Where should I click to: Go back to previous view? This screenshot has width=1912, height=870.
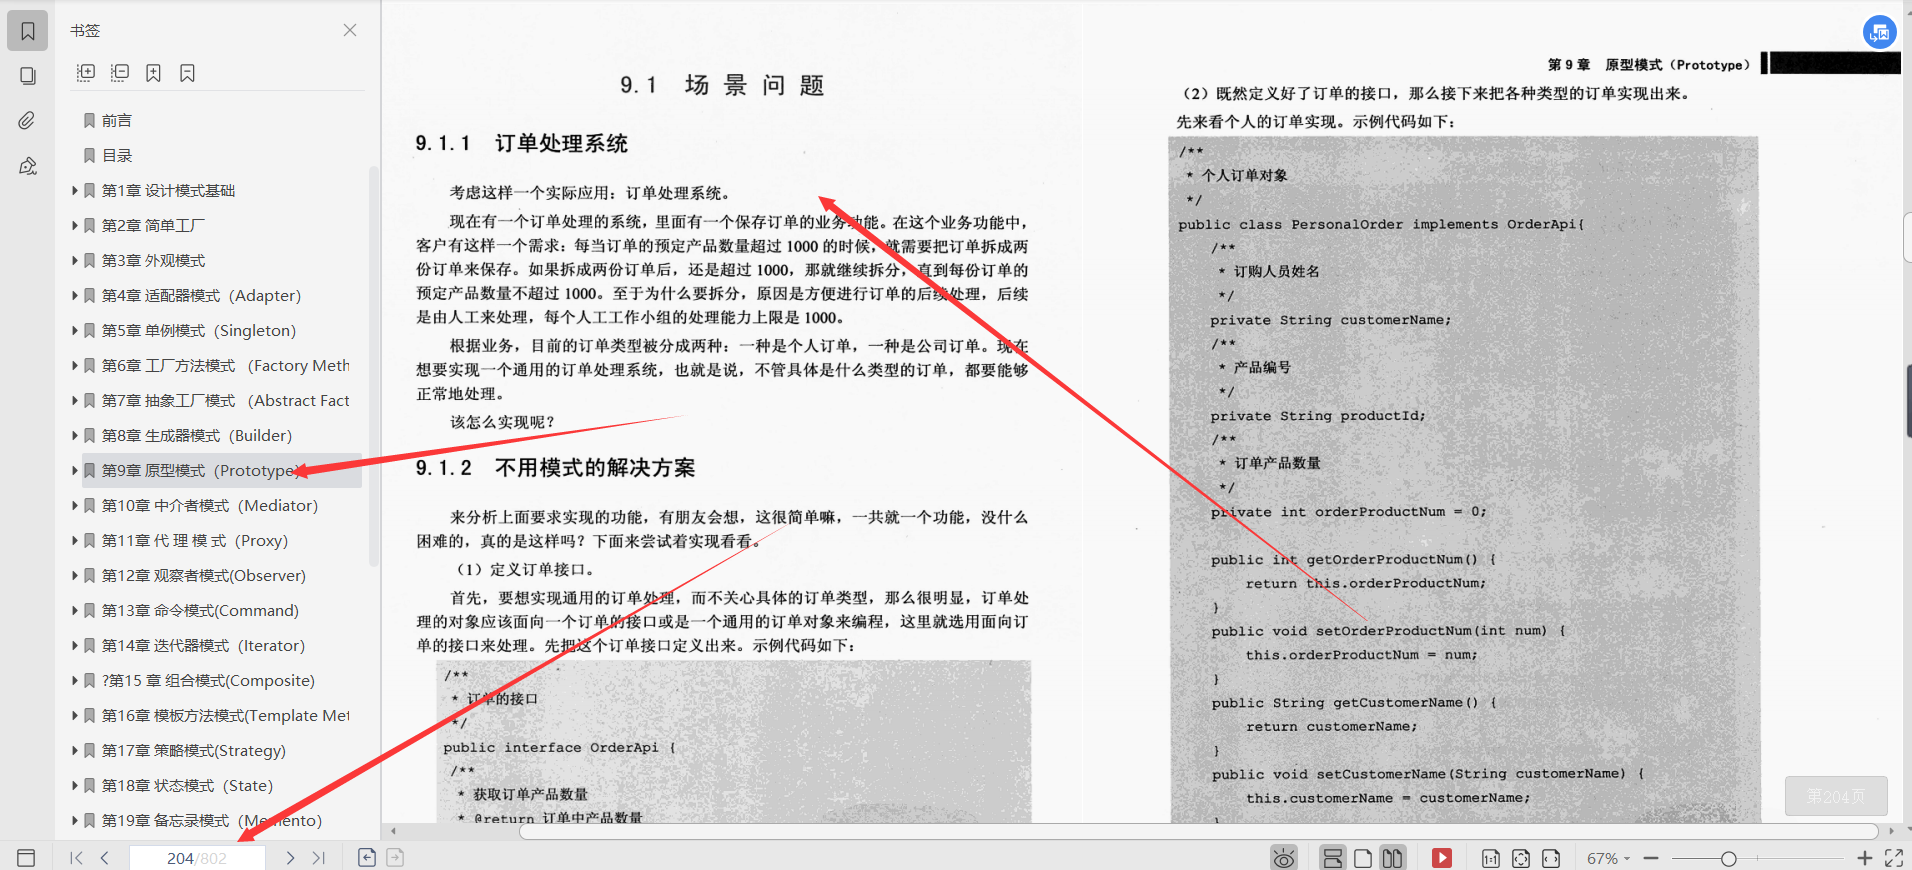[367, 857]
